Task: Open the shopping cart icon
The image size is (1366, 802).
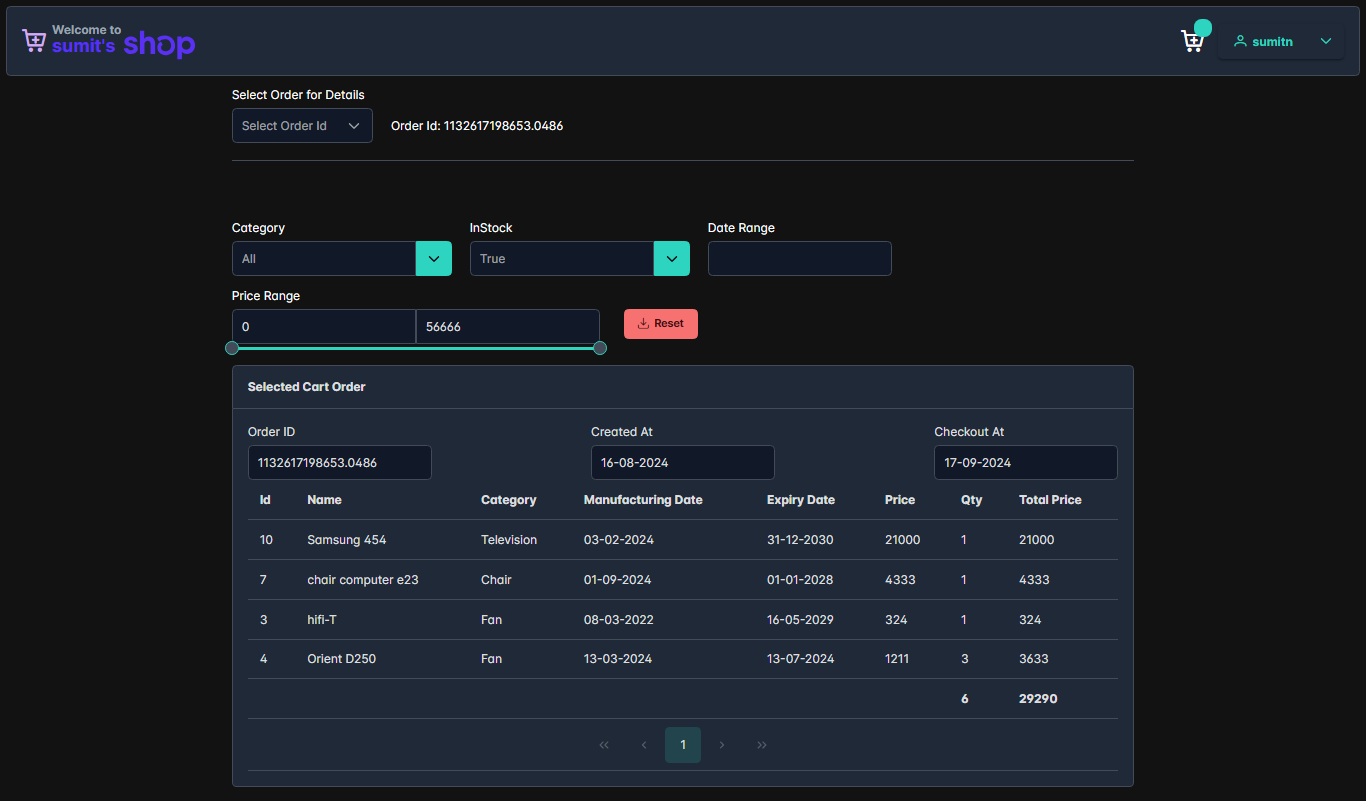Action: tap(1192, 41)
